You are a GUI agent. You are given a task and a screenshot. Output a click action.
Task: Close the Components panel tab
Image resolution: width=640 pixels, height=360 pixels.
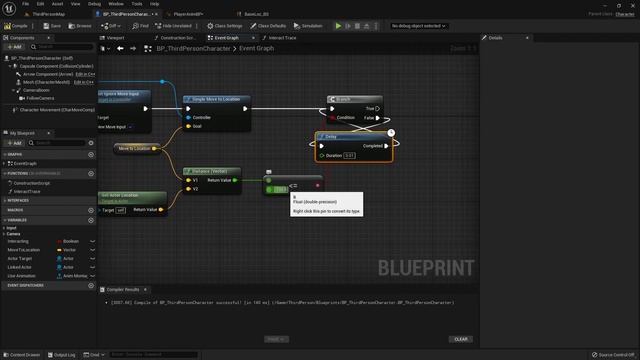click(49, 38)
